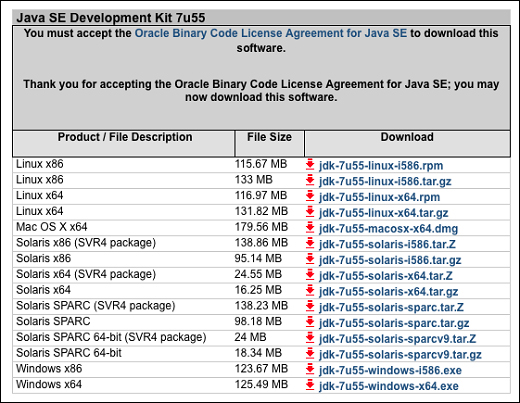This screenshot has height=403, width=520.
Task: Click the 24 MB file size value
Action: click(x=250, y=337)
